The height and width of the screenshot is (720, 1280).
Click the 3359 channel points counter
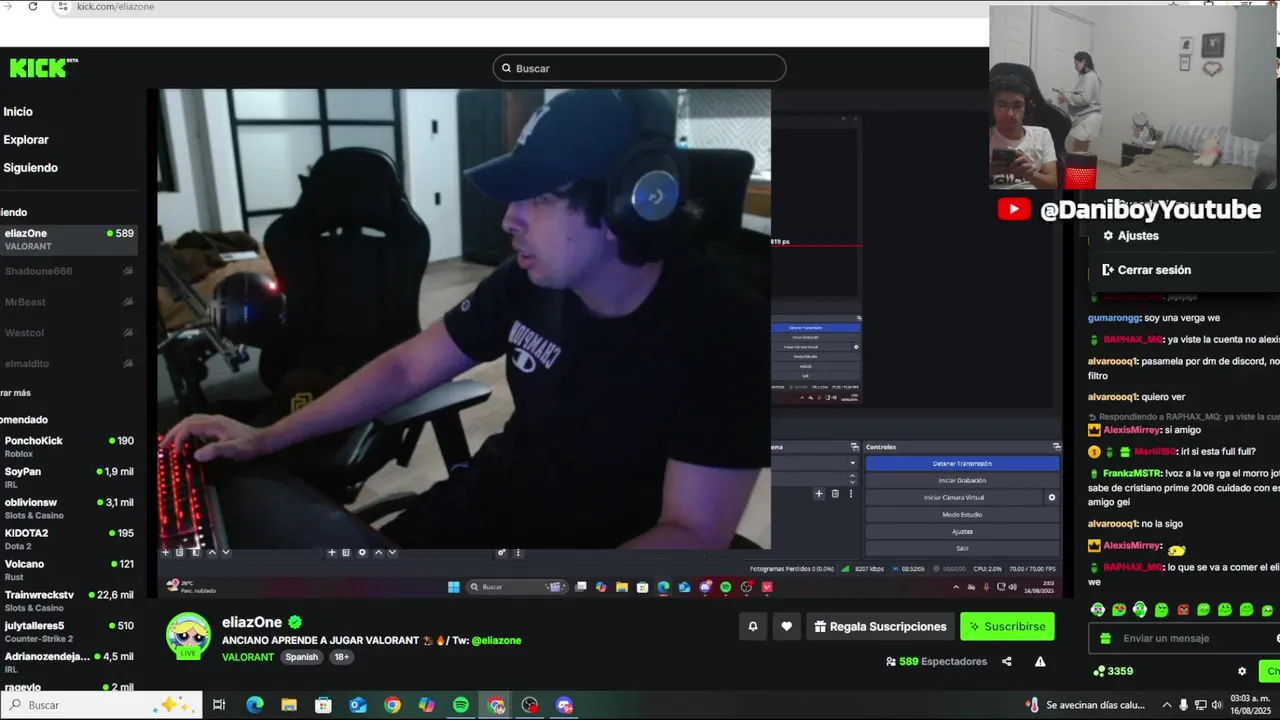(1113, 671)
